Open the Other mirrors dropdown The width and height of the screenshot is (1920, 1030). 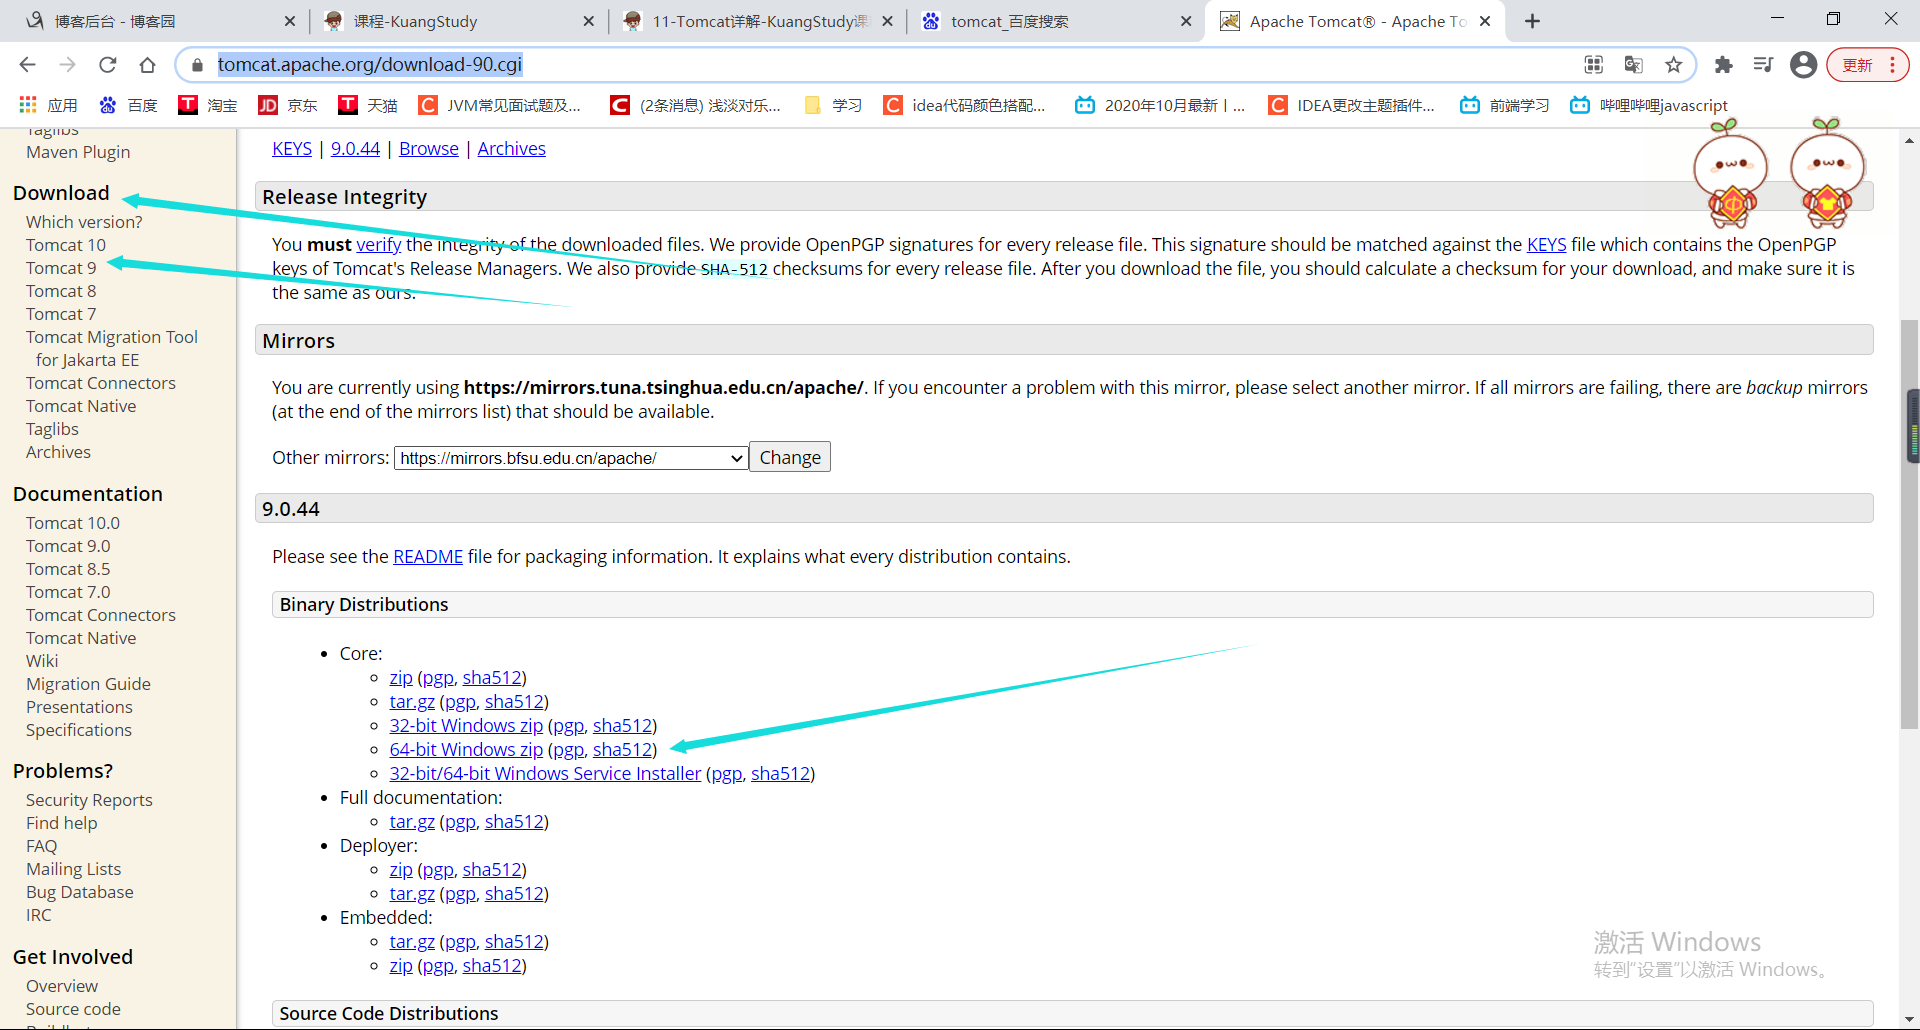(571, 458)
